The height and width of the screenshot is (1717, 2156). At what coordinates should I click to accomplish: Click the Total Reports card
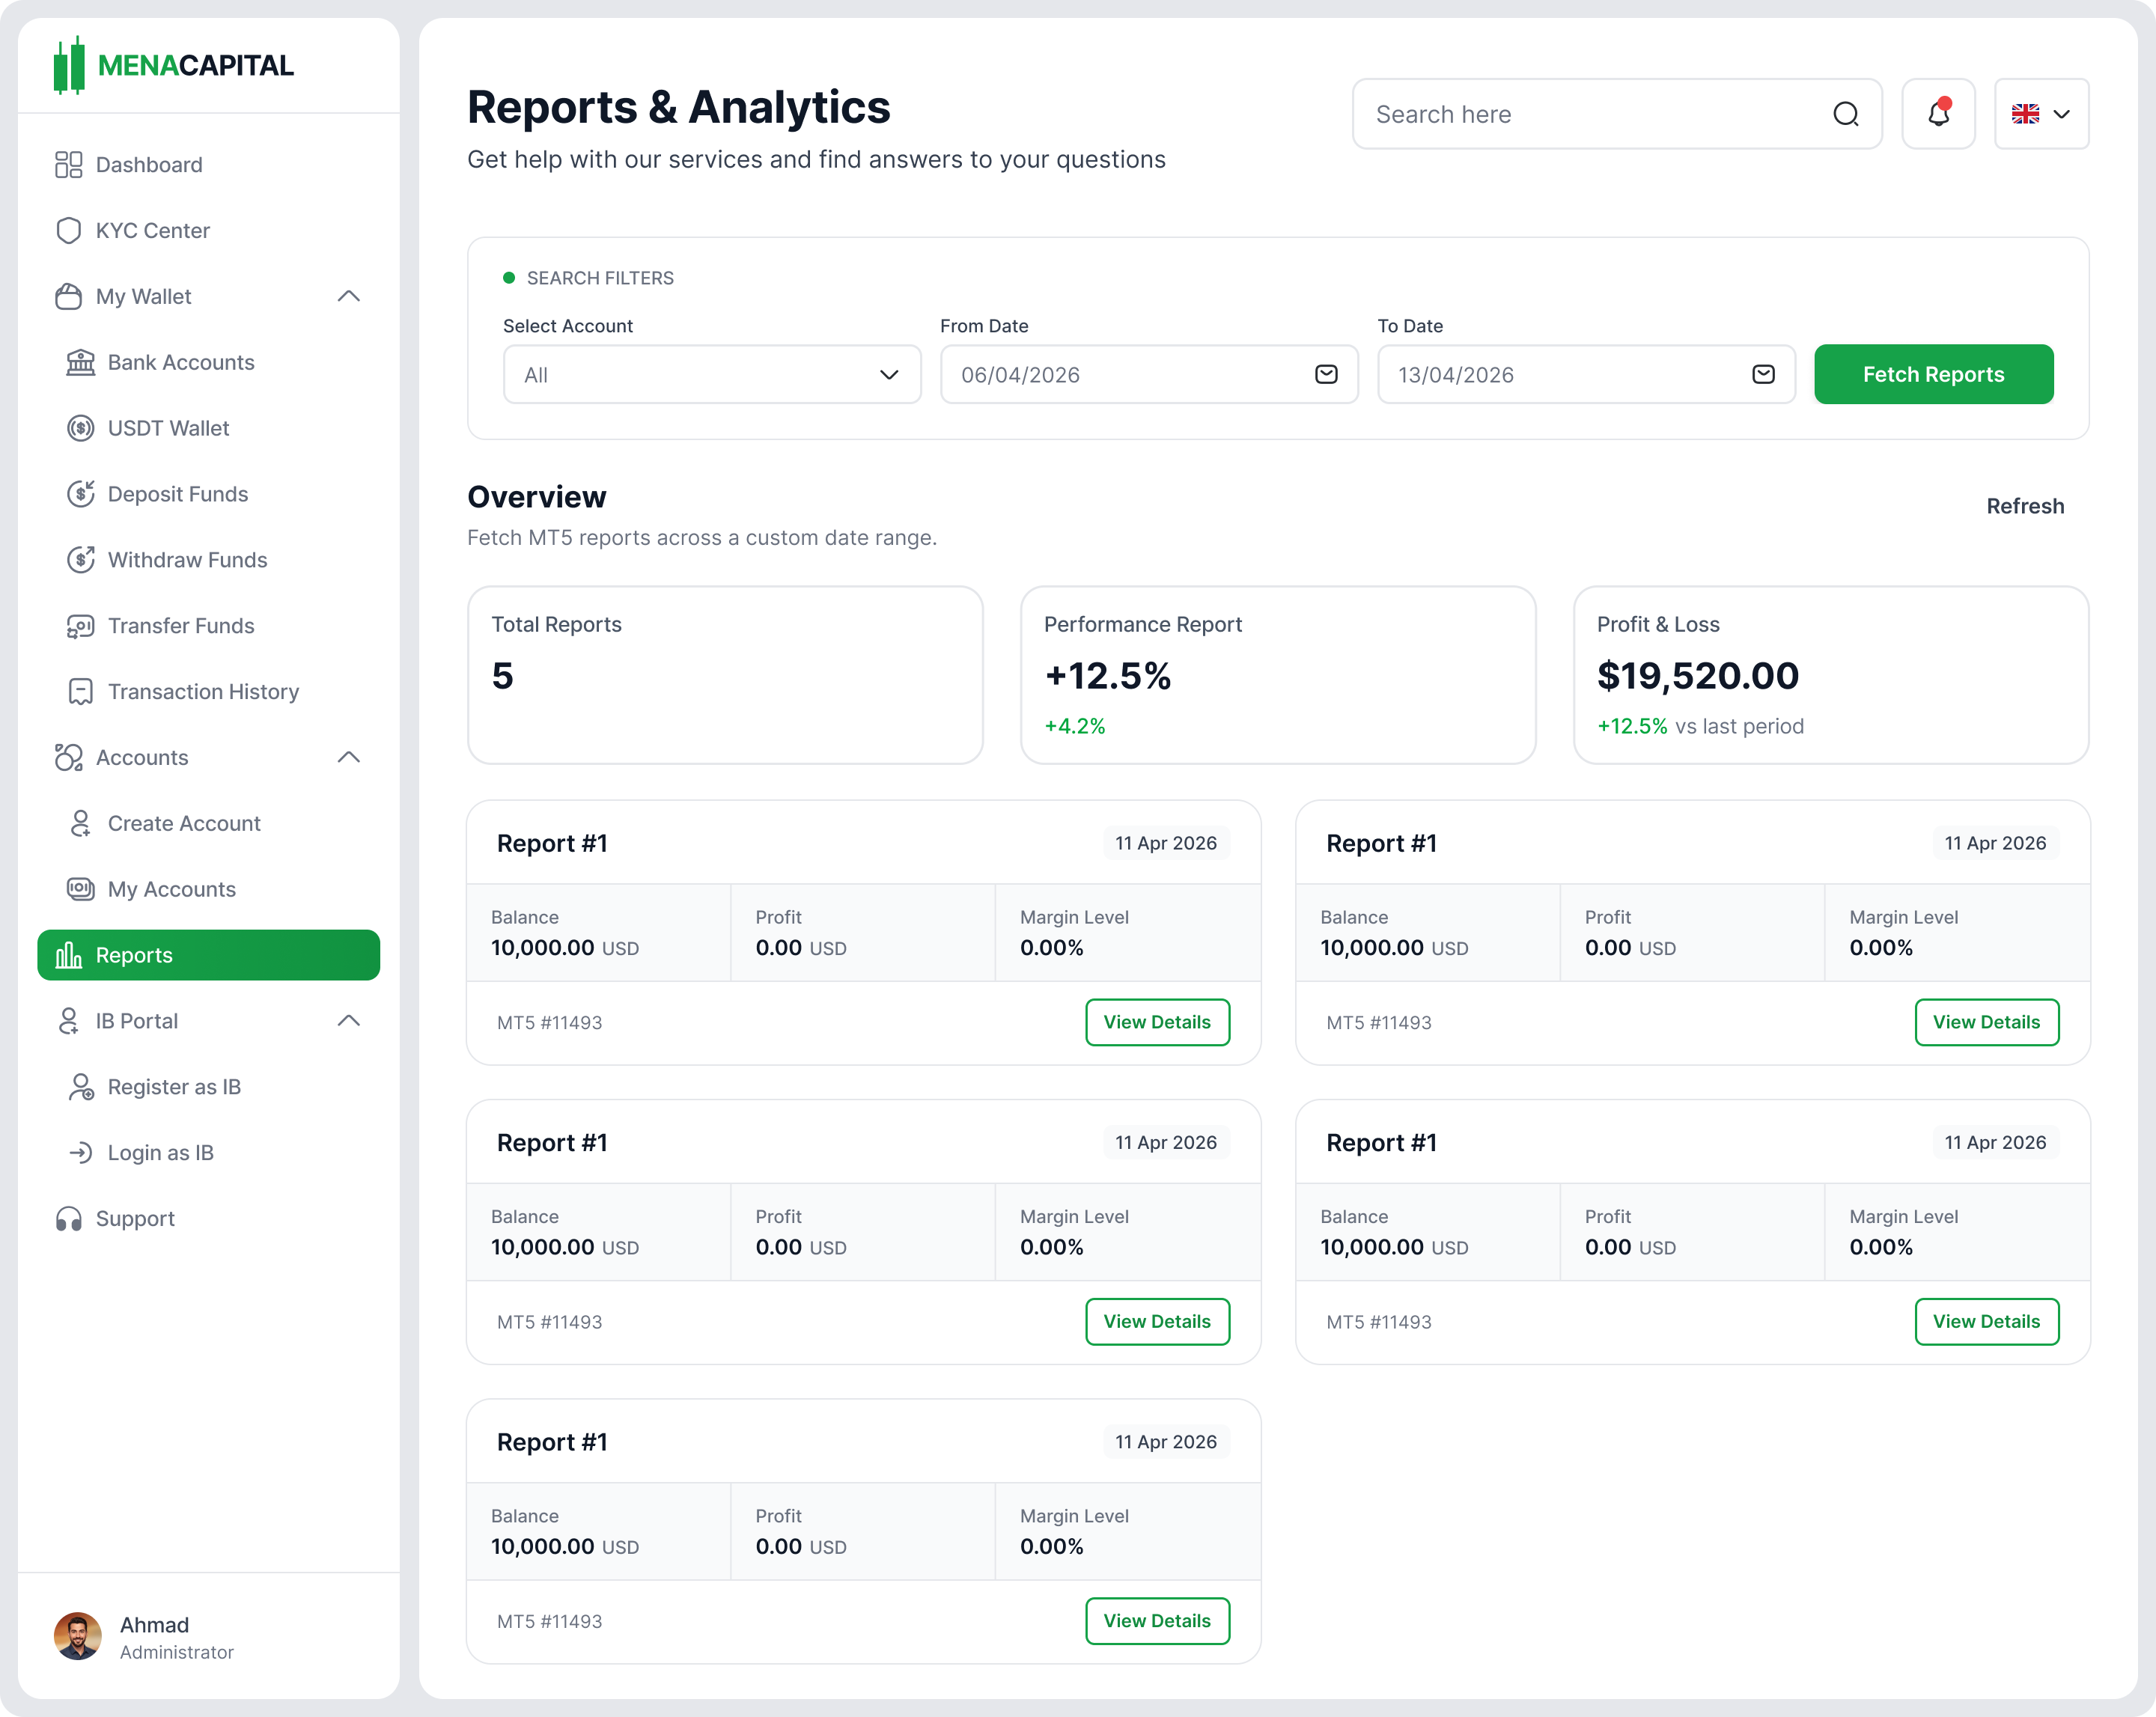coord(725,675)
